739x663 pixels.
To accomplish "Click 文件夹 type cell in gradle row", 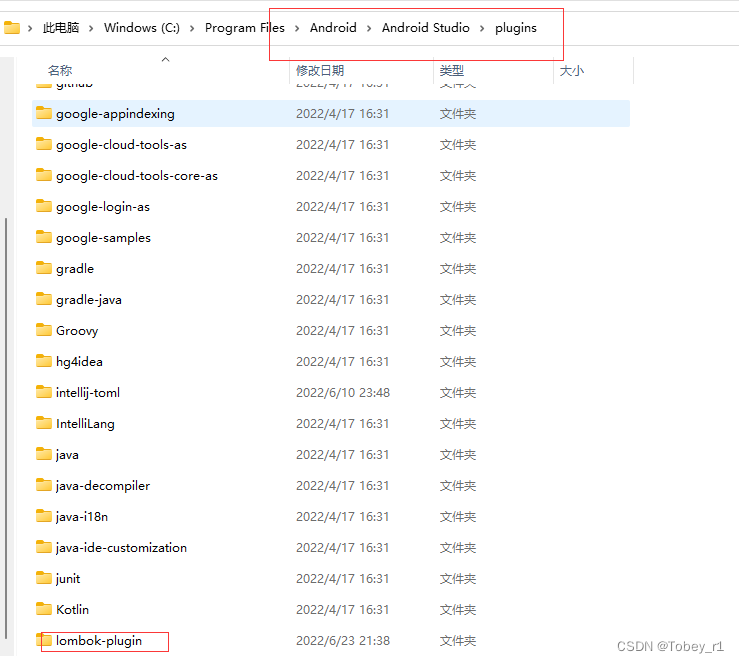I will point(458,269).
